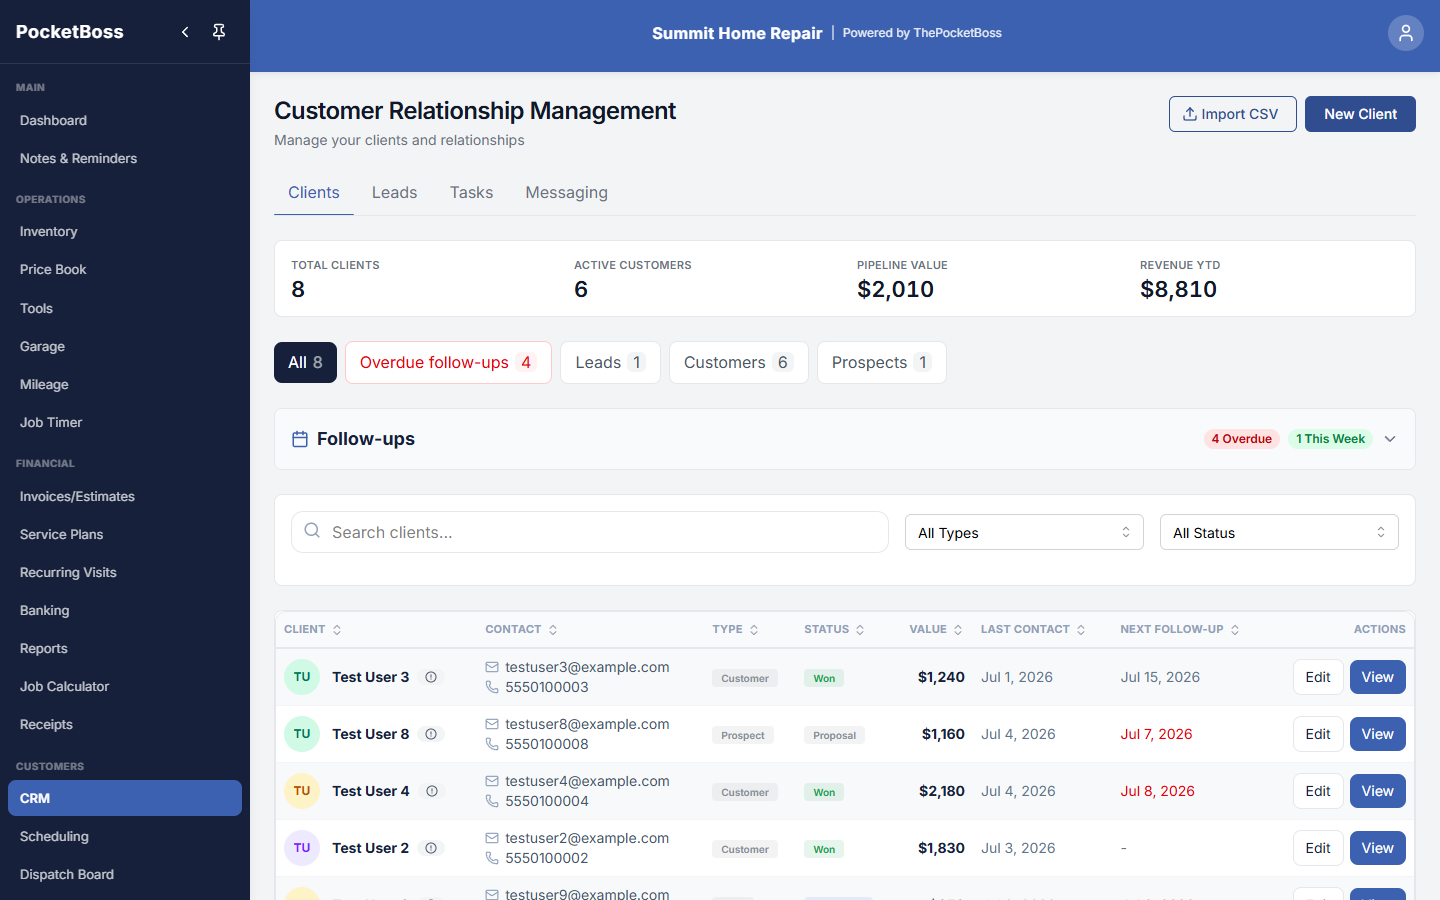The width and height of the screenshot is (1440, 900).
Task: Open Scheduling in sidebar
Action: [125, 836]
